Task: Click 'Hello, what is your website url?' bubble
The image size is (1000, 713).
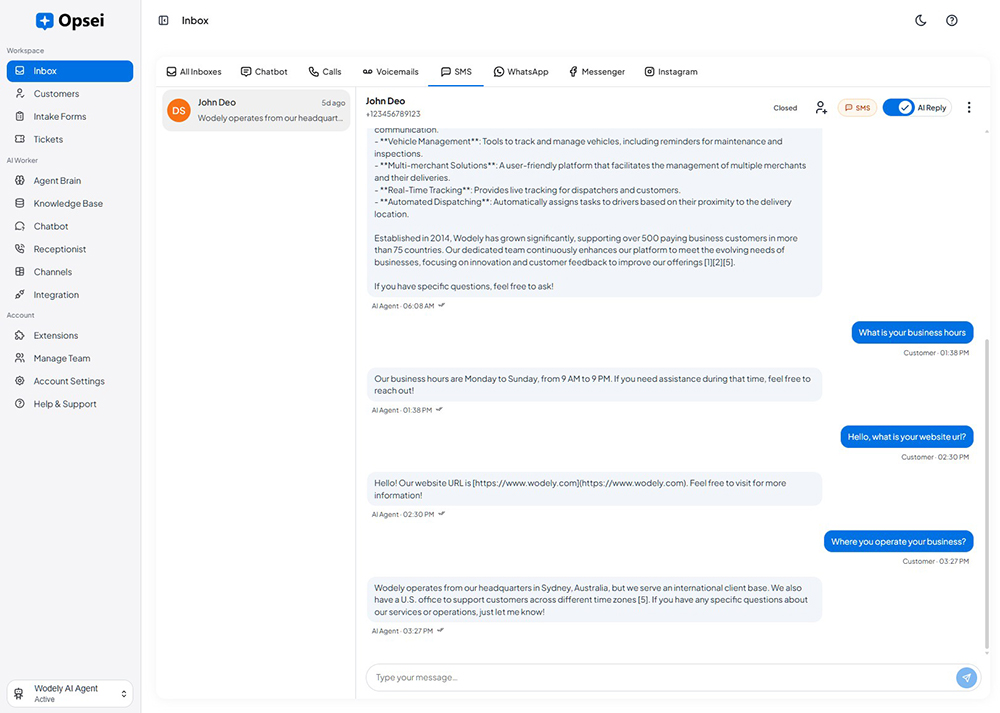Action: pyautogui.click(x=906, y=437)
